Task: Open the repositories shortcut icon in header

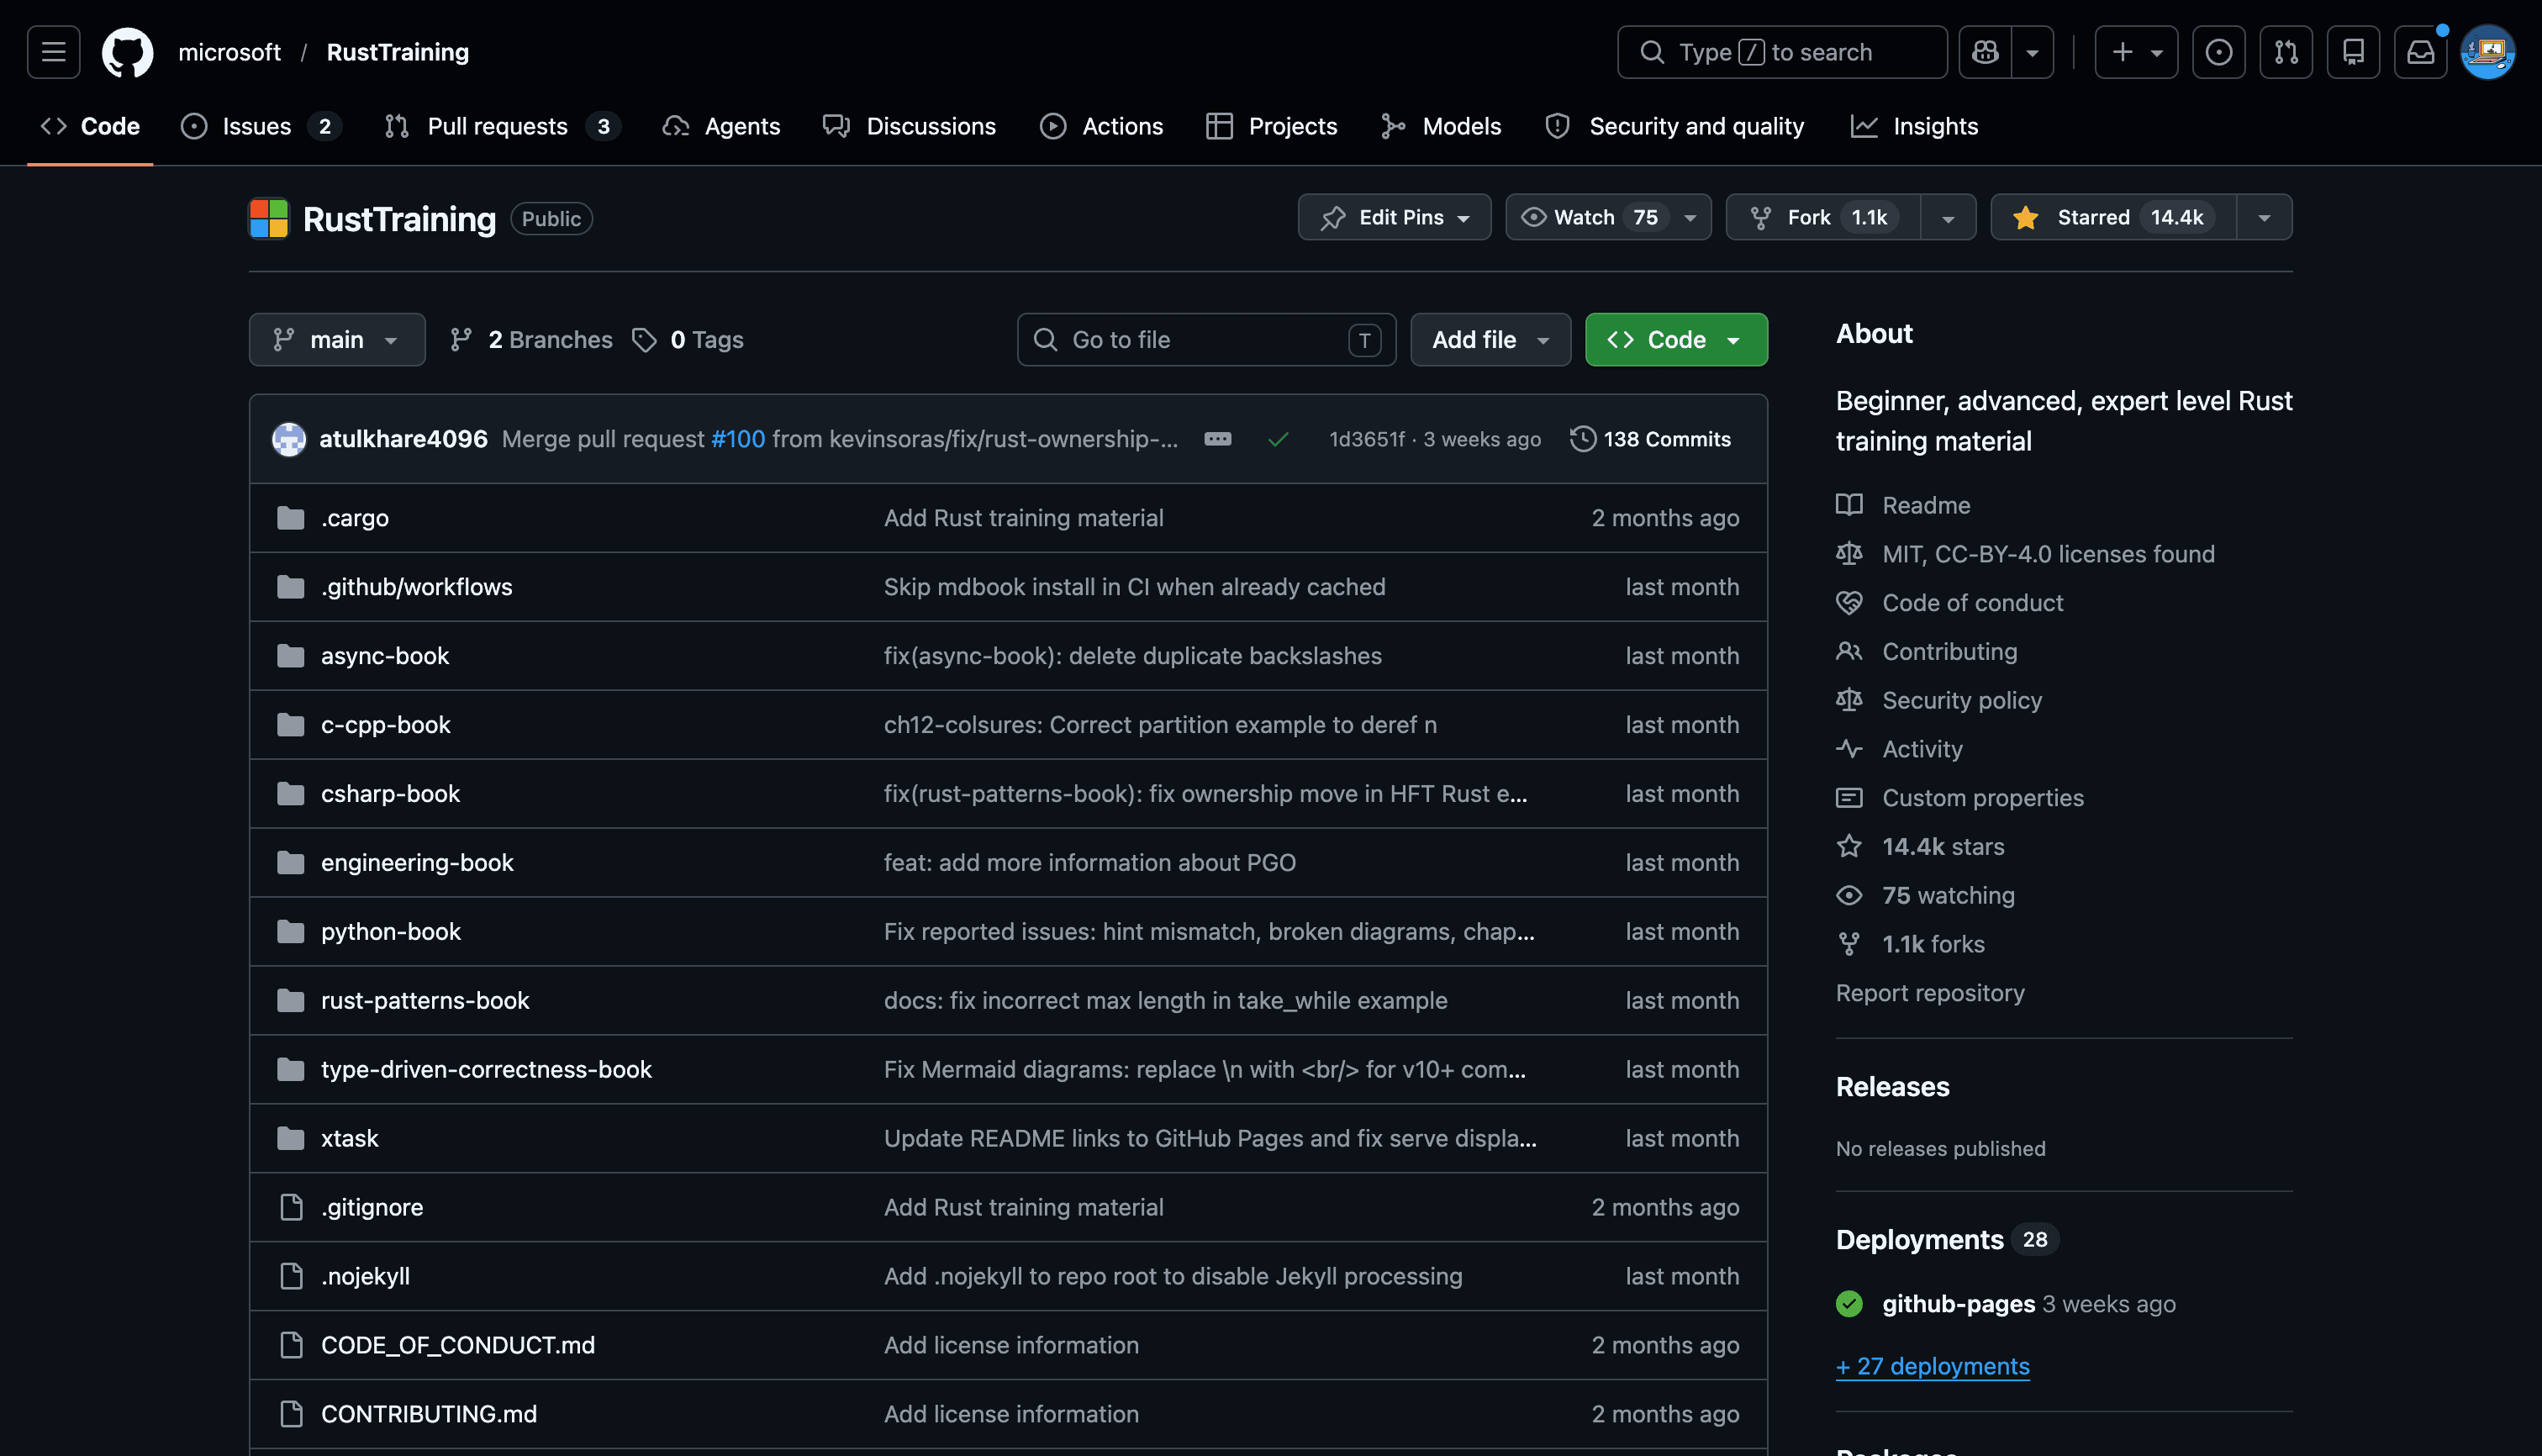Action: click(2353, 52)
